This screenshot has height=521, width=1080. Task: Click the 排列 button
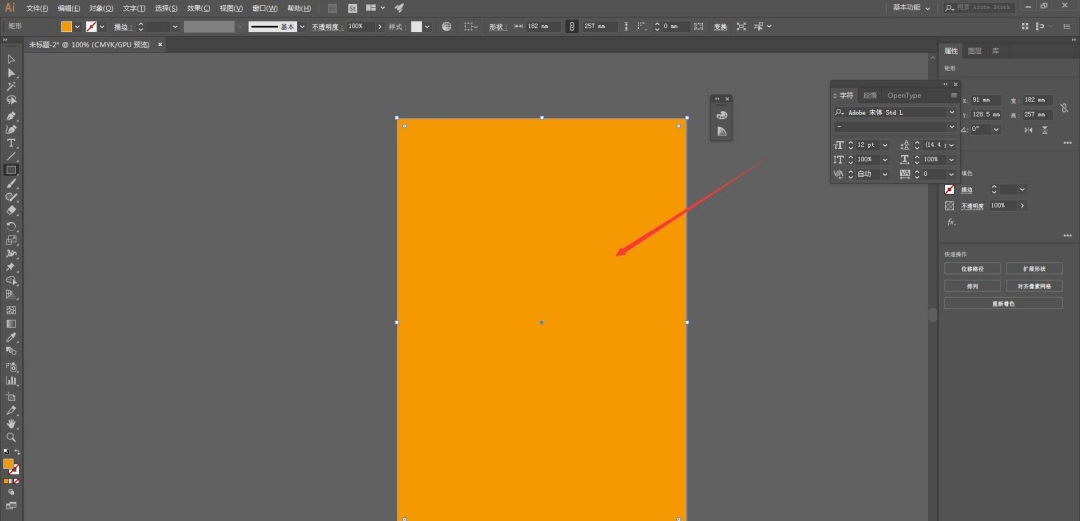pyautogui.click(x=972, y=286)
